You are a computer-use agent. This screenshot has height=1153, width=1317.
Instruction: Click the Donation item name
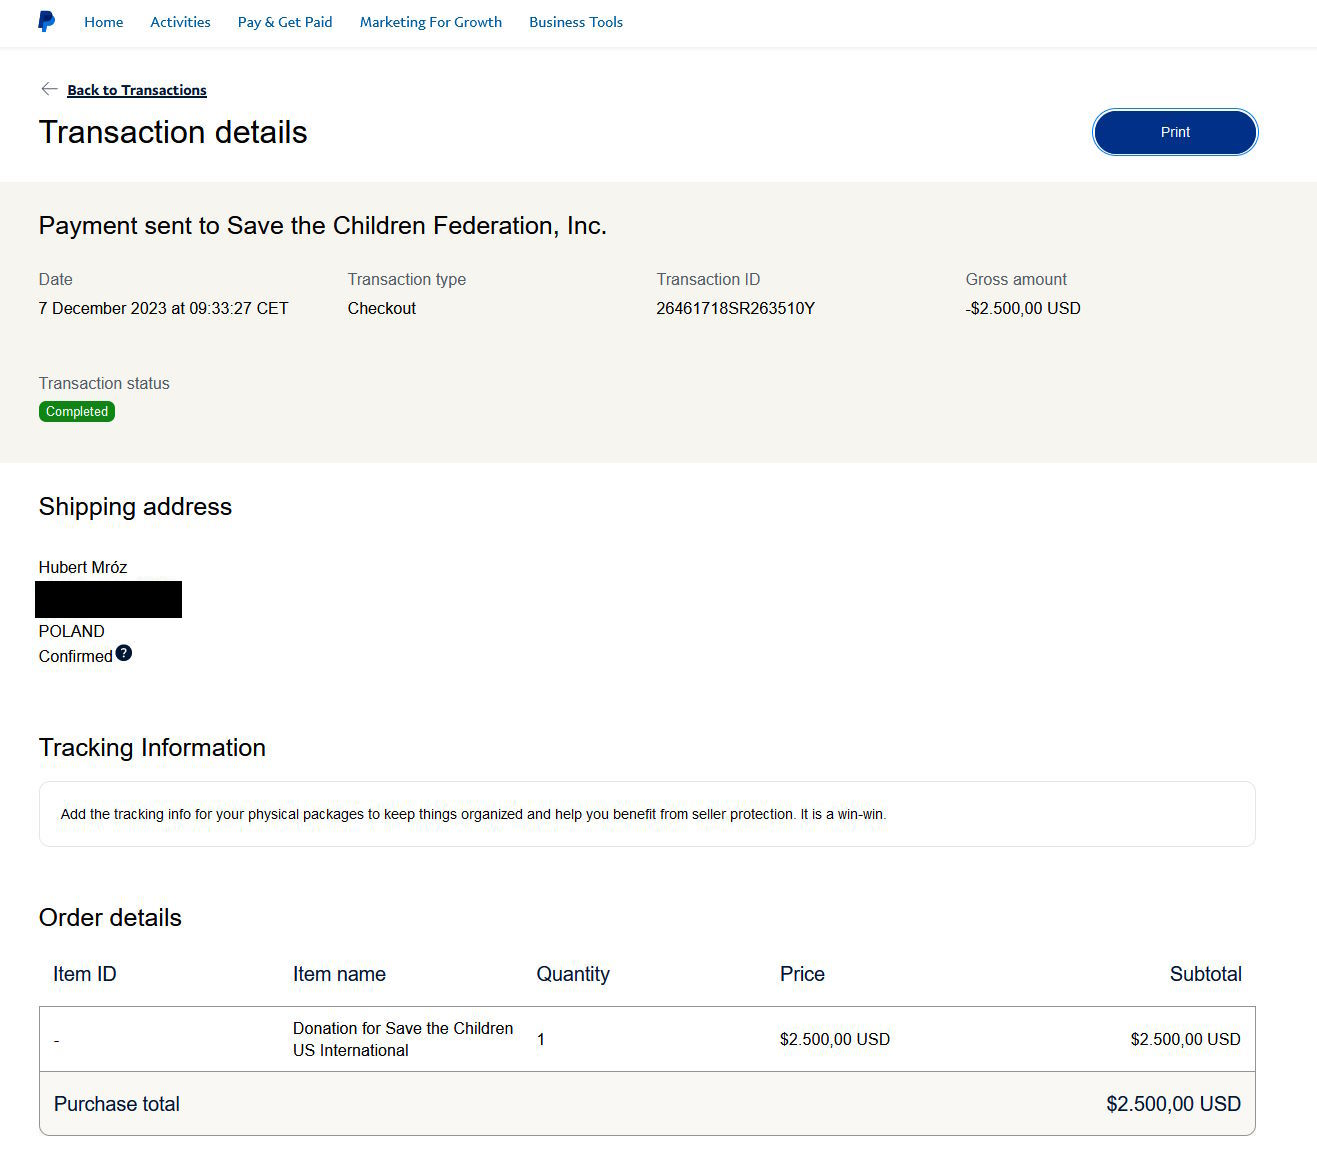tap(403, 1039)
